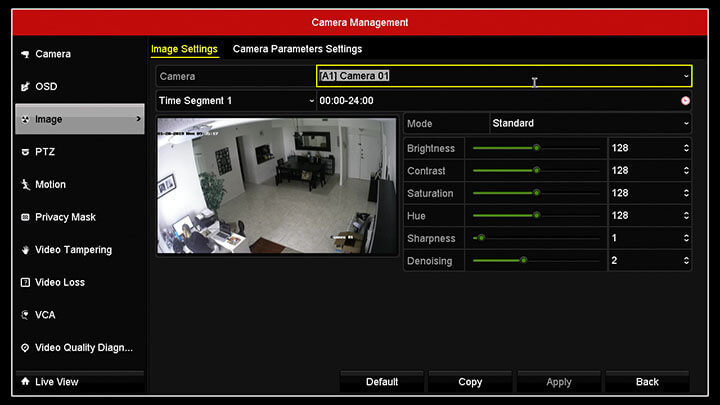The width and height of the screenshot is (720, 405).
Task: Expand the Mode Standard dropdown
Action: click(x=686, y=124)
